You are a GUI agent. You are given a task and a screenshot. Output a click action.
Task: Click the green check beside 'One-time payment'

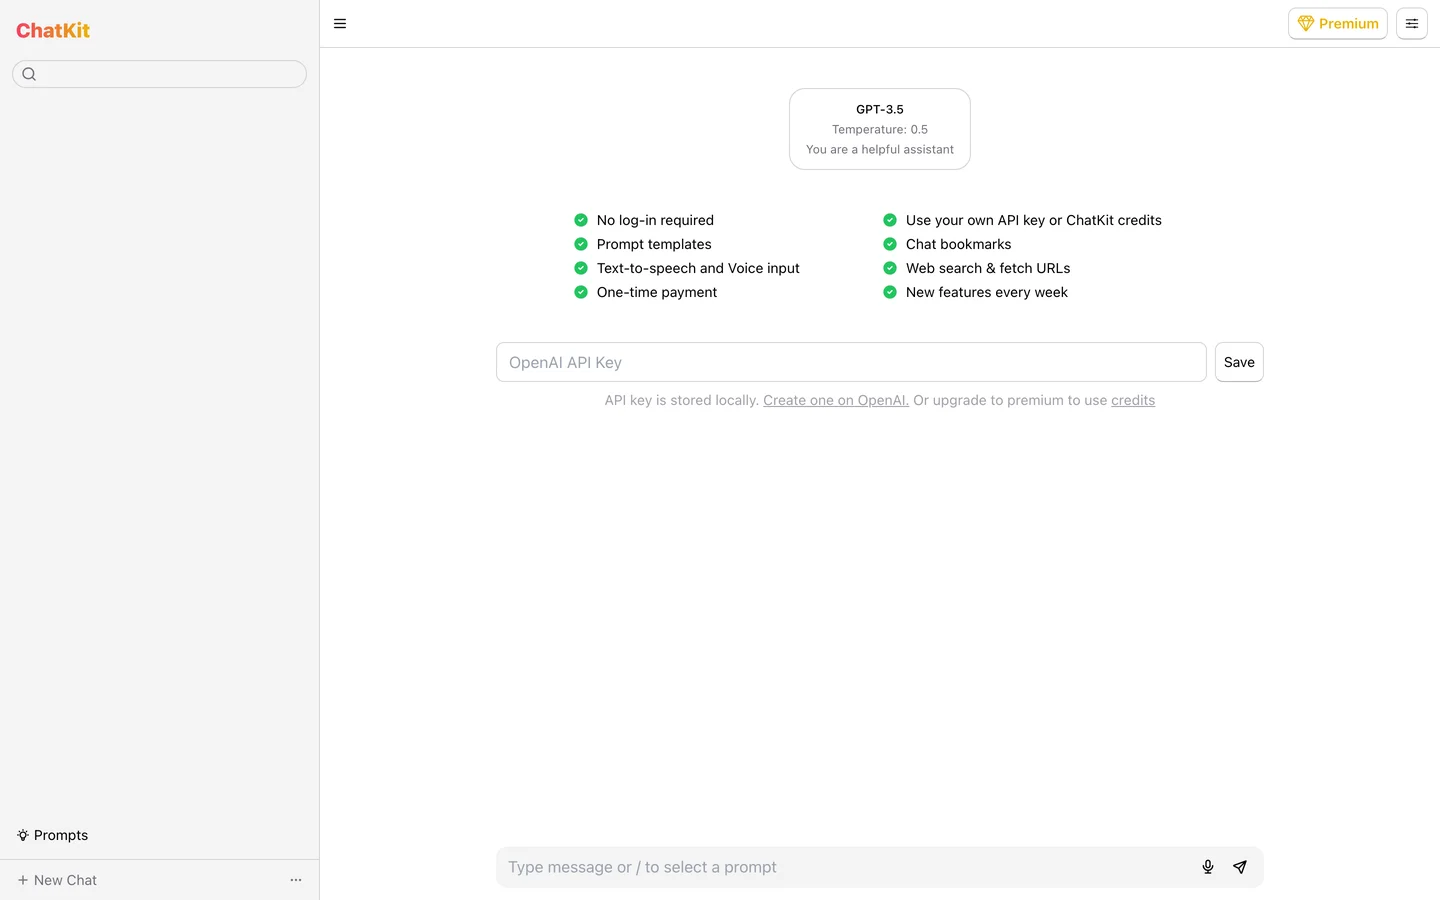tap(581, 292)
